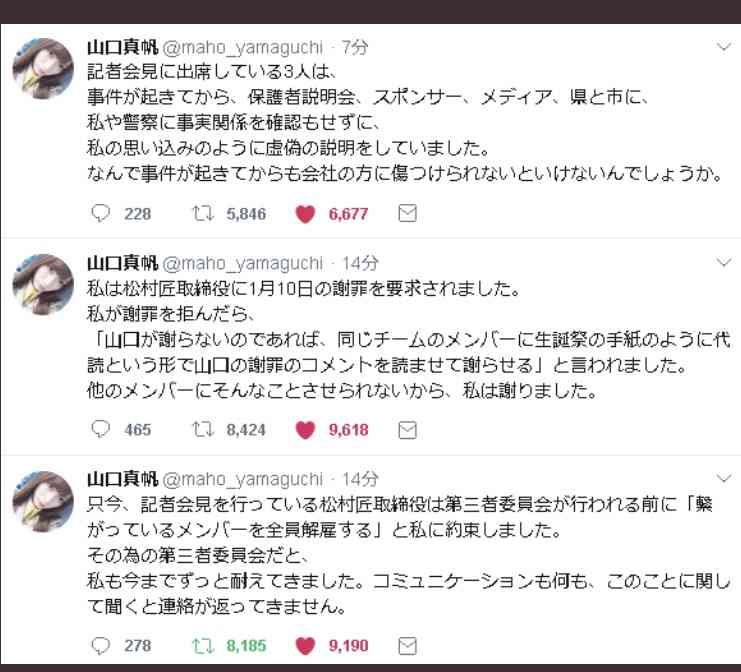The width and height of the screenshot is (741, 672).
Task: Open the chevron menu on the bottom tweet
Action: click(x=724, y=479)
